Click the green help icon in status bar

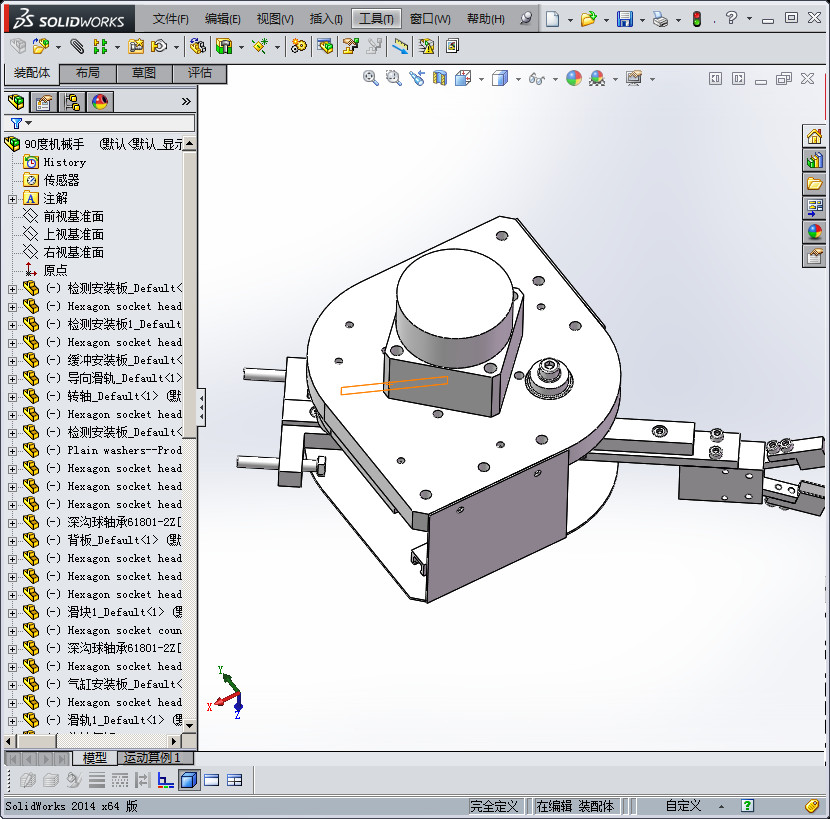pyautogui.click(x=747, y=806)
